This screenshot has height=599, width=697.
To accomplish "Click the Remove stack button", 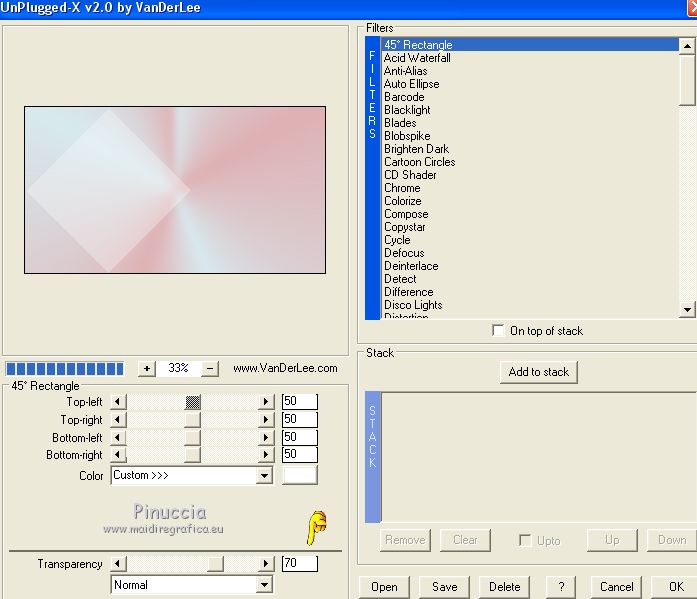I will pos(405,540).
